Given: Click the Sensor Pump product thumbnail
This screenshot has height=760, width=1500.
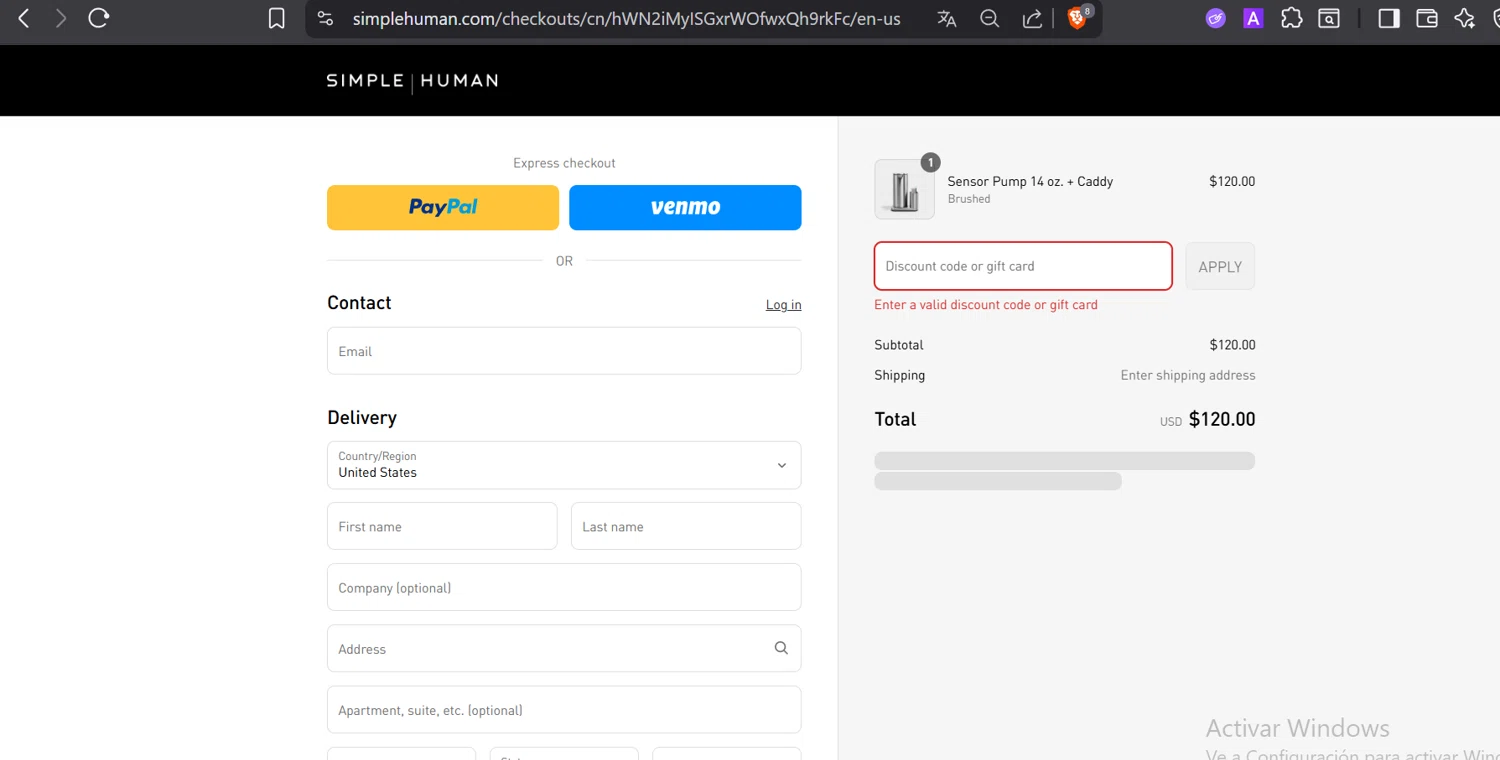Looking at the screenshot, I should [904, 189].
